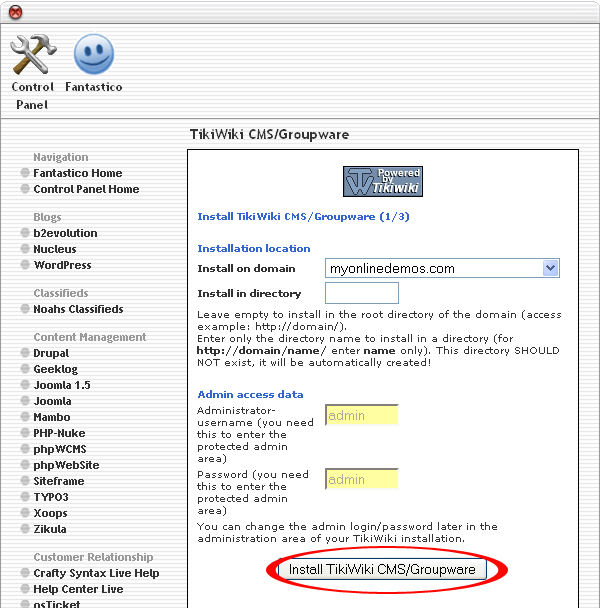Focus the admin Password field

tap(362, 479)
